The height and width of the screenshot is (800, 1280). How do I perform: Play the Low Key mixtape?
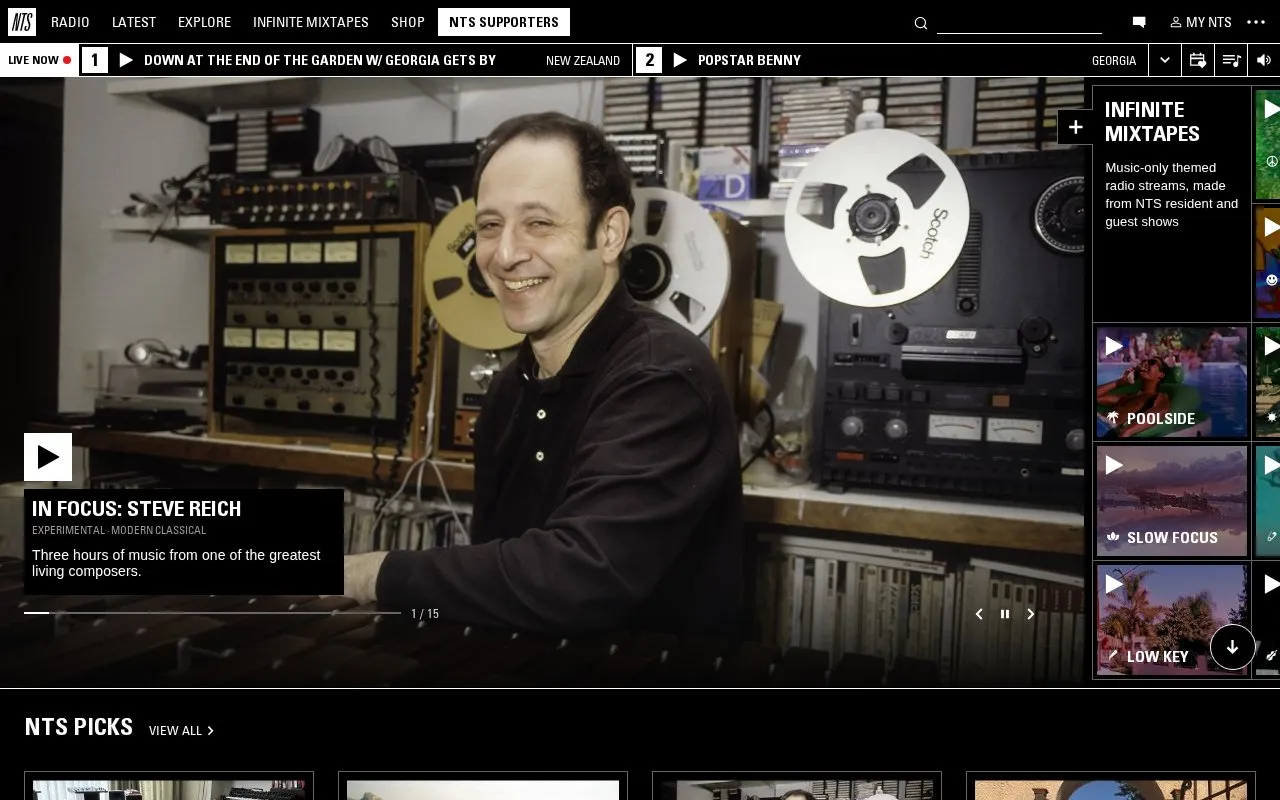coord(1114,584)
